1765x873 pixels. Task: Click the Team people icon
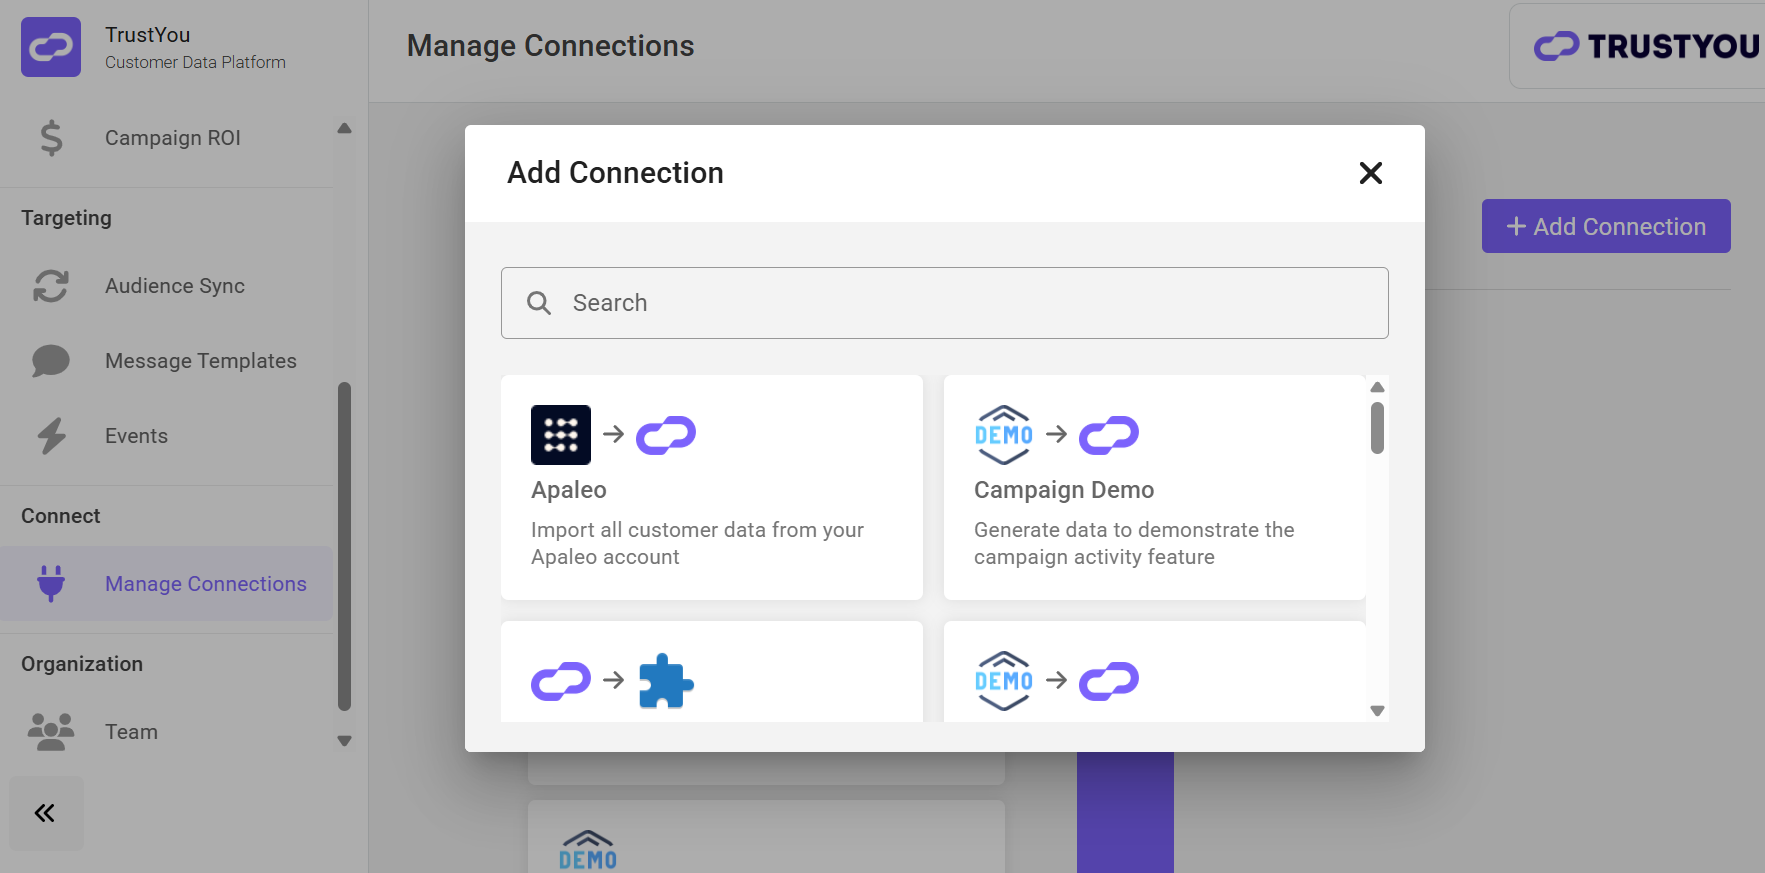coord(51,732)
